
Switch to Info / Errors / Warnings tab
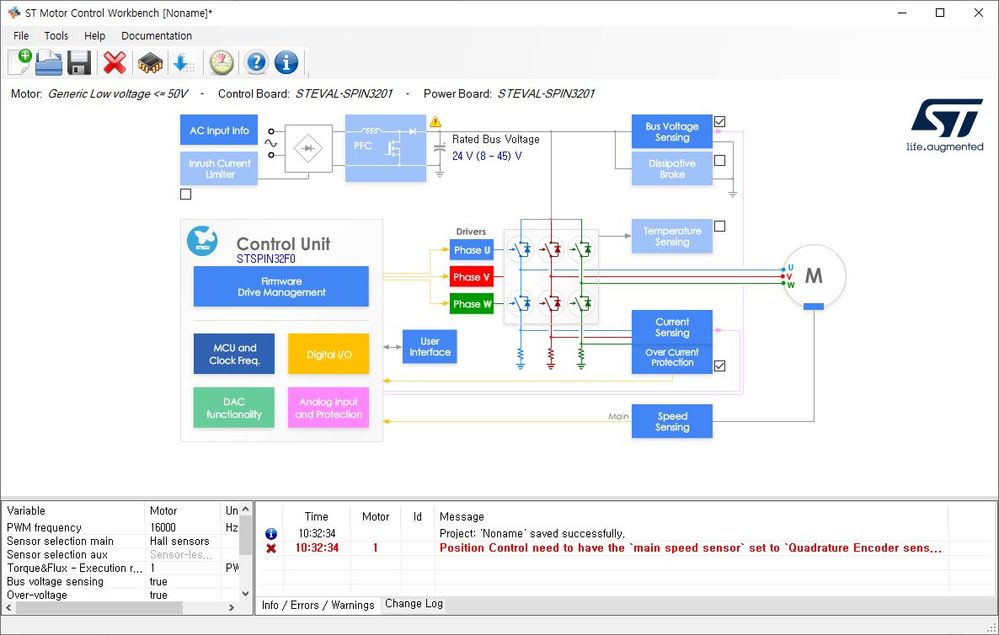coord(318,605)
